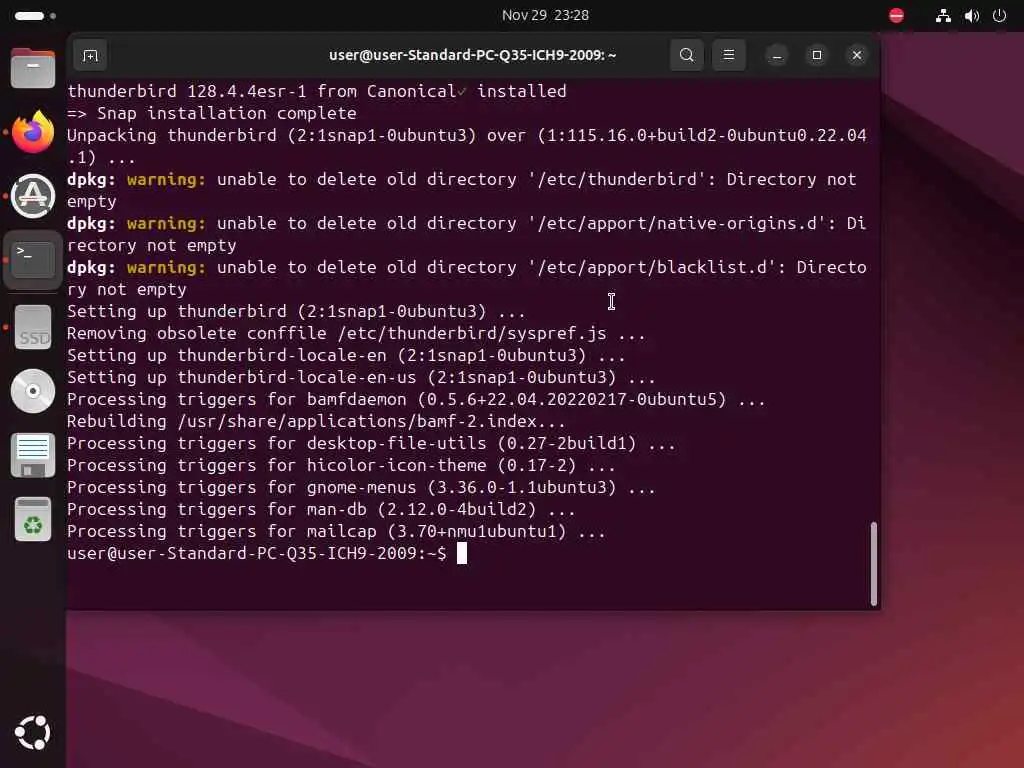Open the App Center dock icon

point(33,196)
